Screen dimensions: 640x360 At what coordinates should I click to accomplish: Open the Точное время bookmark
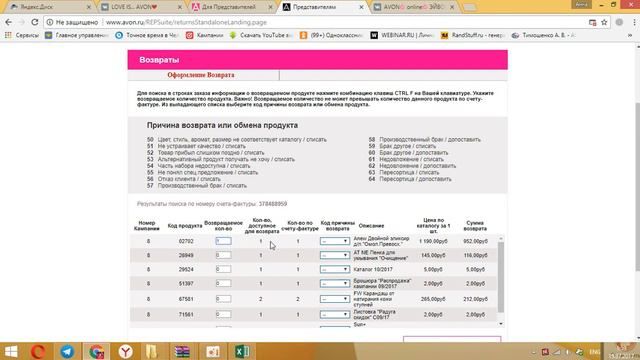(x=147, y=36)
